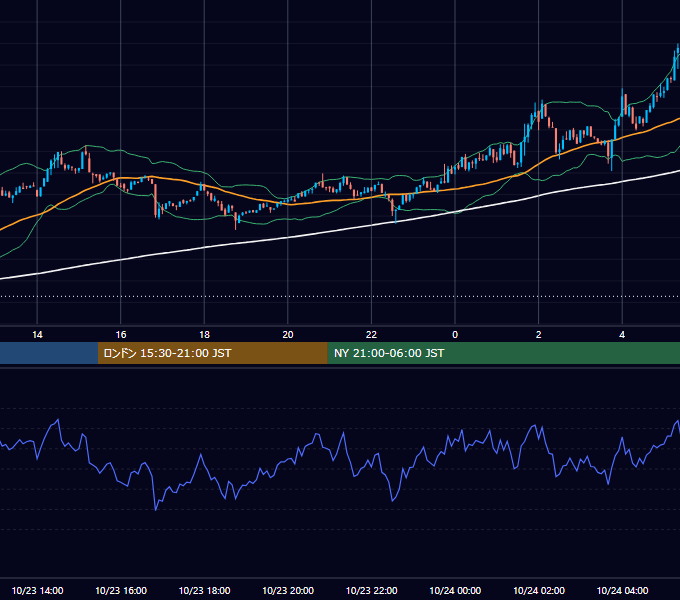Image resolution: width=680 pixels, height=600 pixels.
Task: Click the '16' hour label on price chart axis
Action: 121,335
